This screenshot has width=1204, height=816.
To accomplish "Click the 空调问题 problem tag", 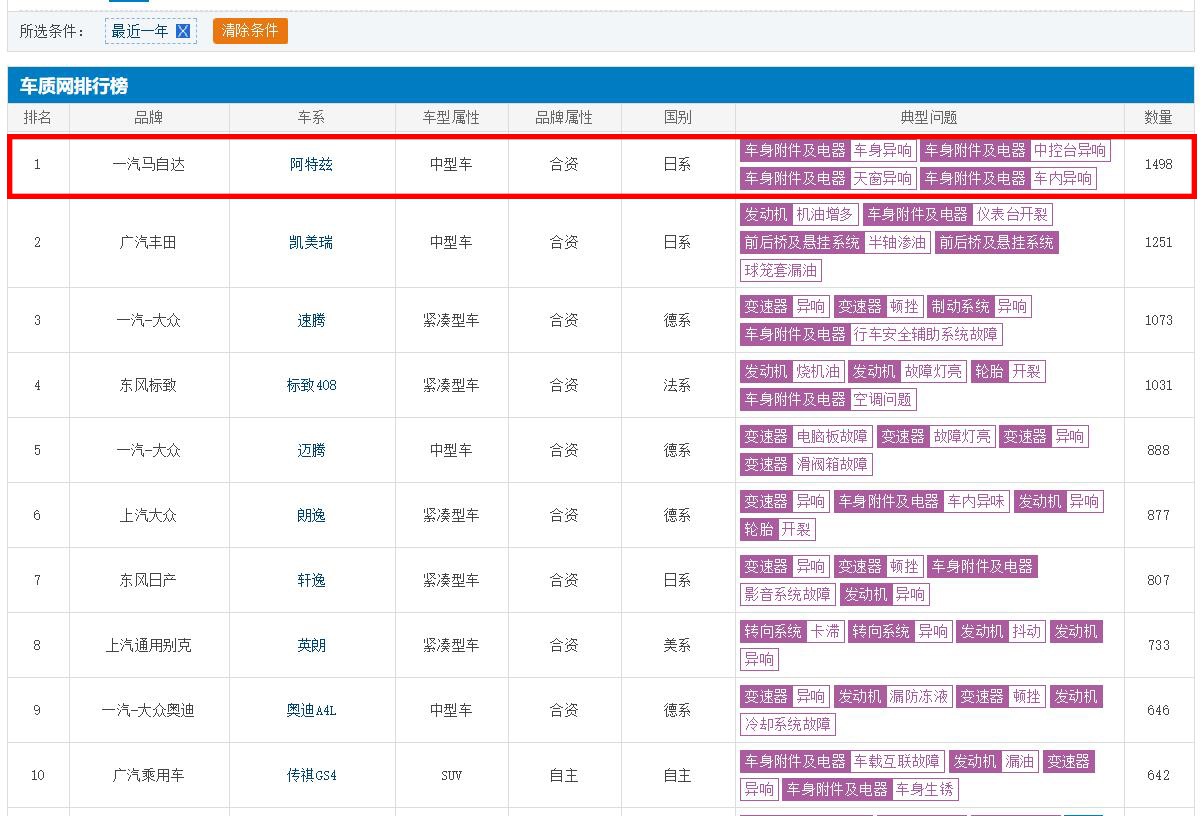I will 882,399.
